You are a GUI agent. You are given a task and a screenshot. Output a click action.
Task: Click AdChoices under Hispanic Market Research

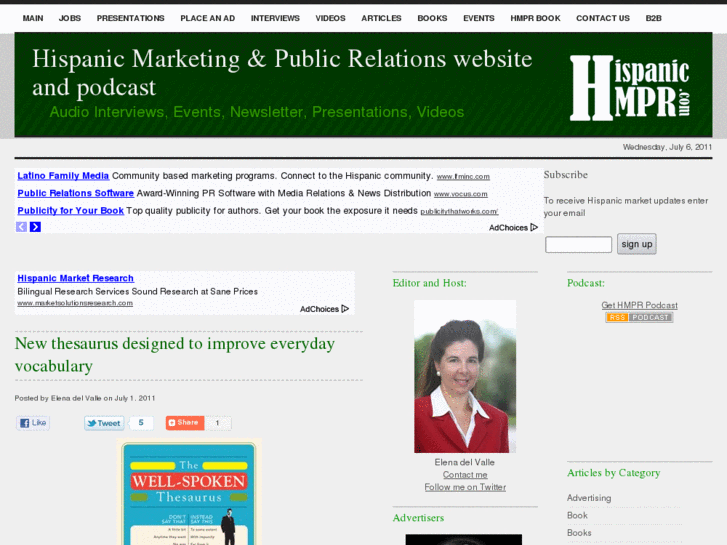(x=324, y=309)
